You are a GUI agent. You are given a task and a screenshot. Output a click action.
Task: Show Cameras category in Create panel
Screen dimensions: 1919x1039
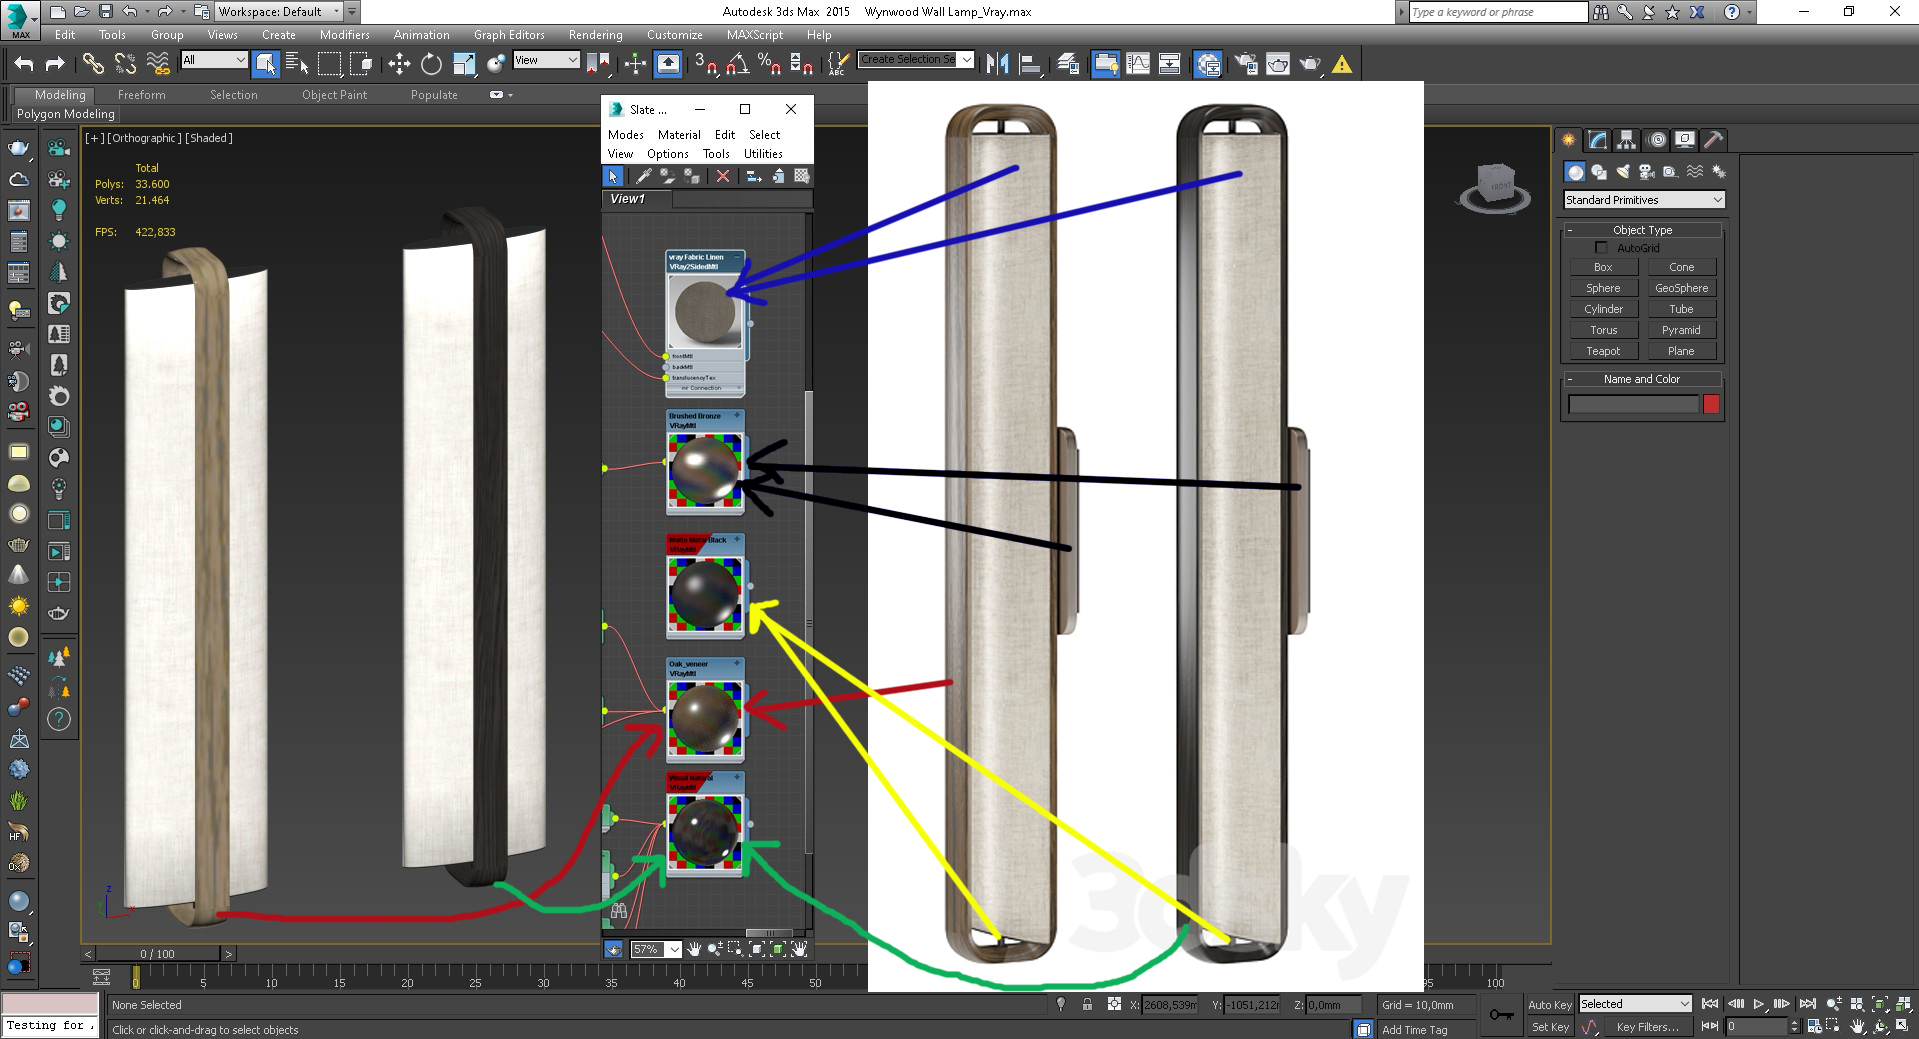[1646, 172]
